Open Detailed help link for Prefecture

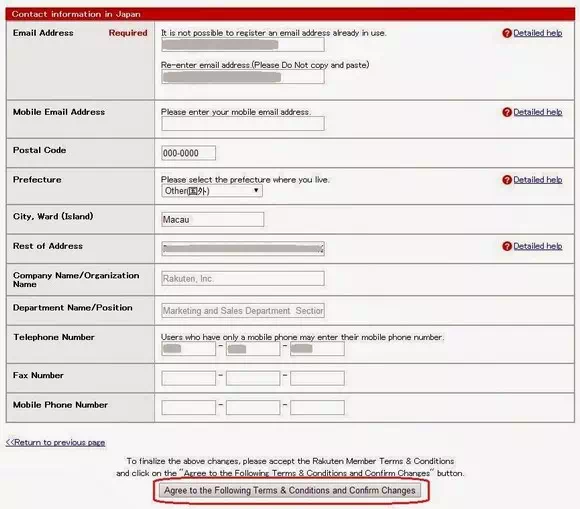537,180
